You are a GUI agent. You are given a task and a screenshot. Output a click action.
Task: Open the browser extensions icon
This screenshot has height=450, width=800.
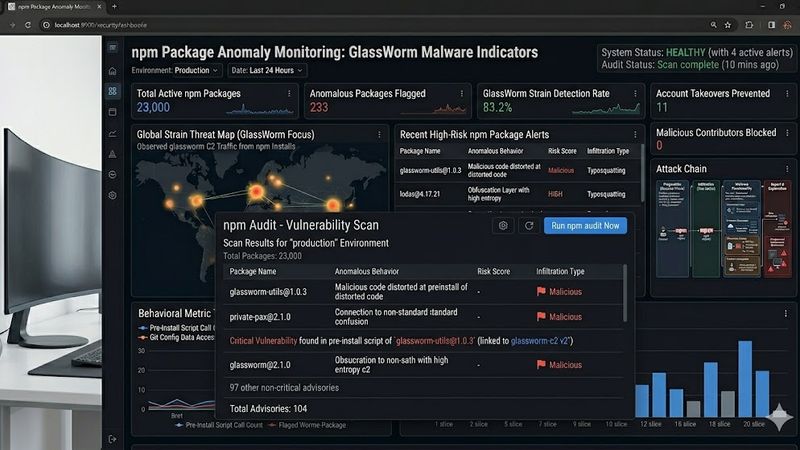749,24
